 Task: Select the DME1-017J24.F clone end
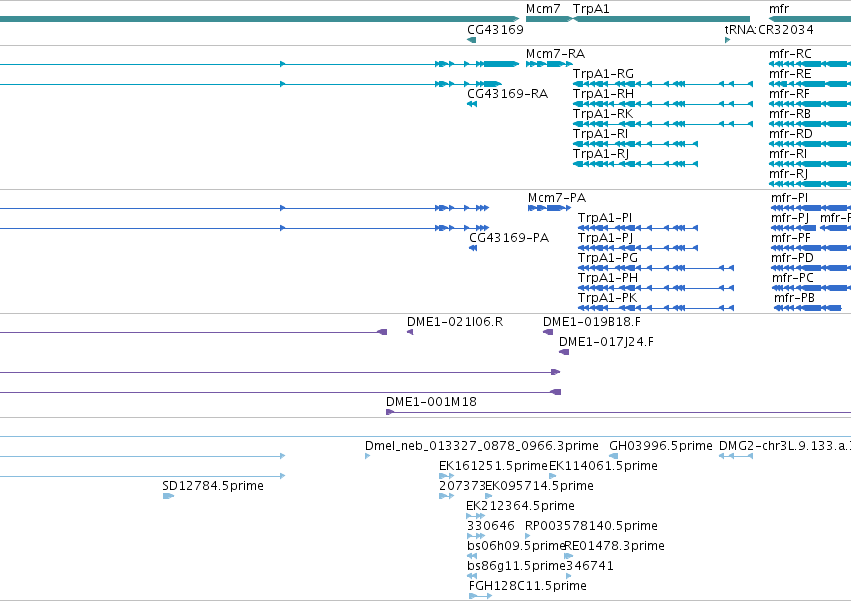[x=564, y=352]
